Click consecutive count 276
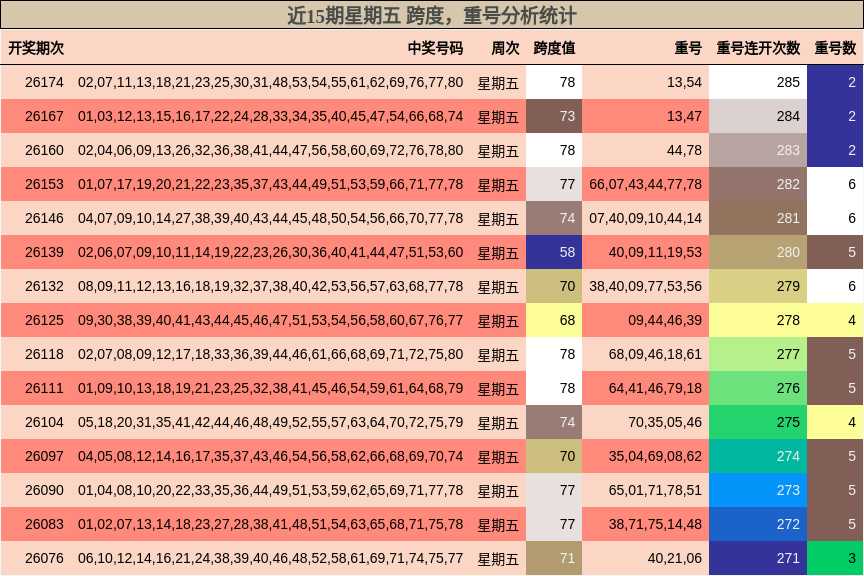Viewport: 864px width, 576px height. click(758, 389)
